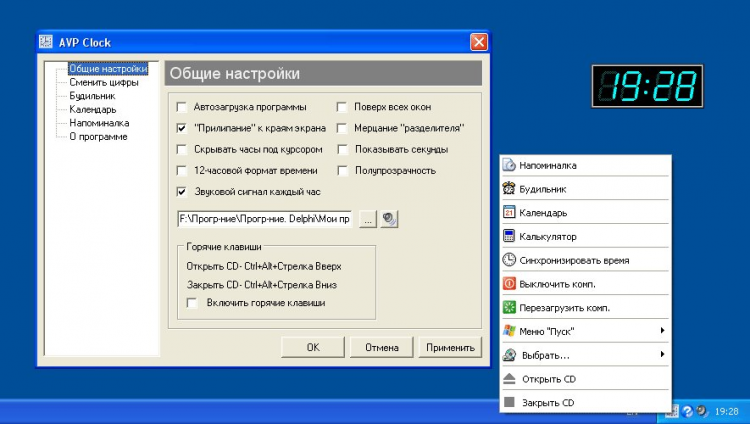Image resolution: width=750 pixels, height=424 pixels.
Task: Check Включить горячие клавиши option
Action: tap(192, 303)
